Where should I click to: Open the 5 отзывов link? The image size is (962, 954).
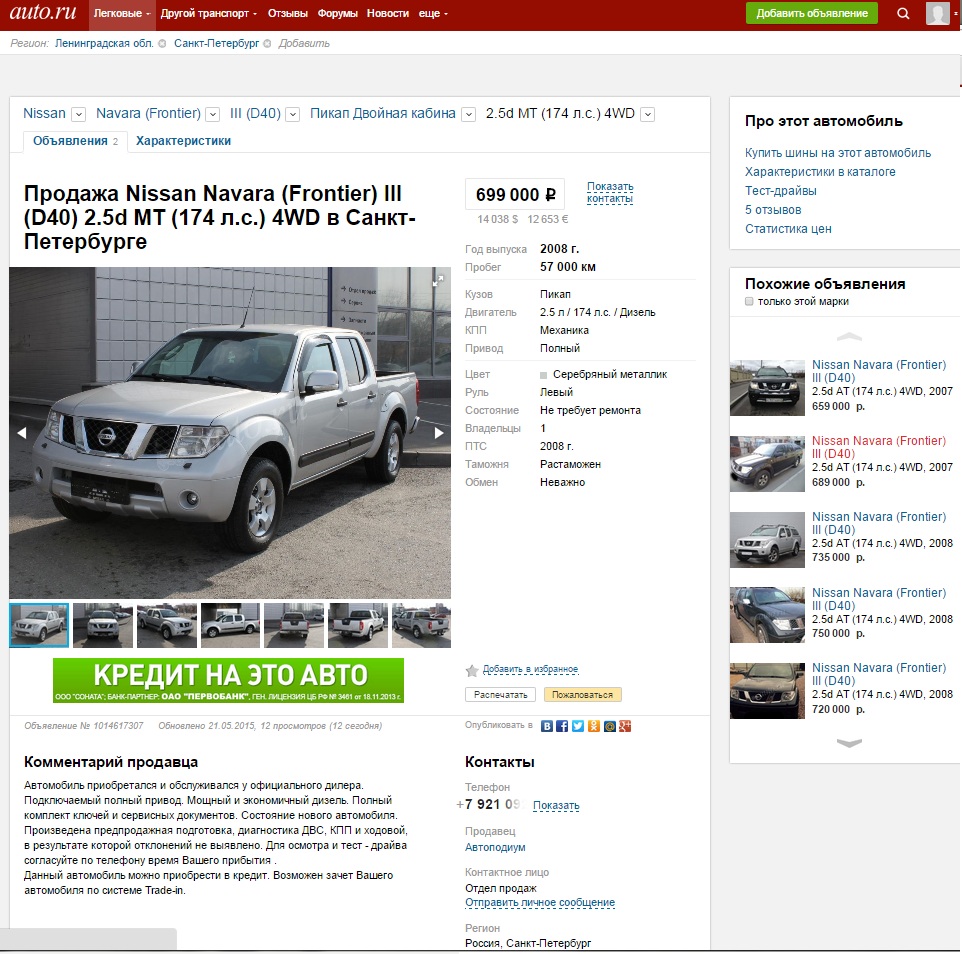point(773,210)
